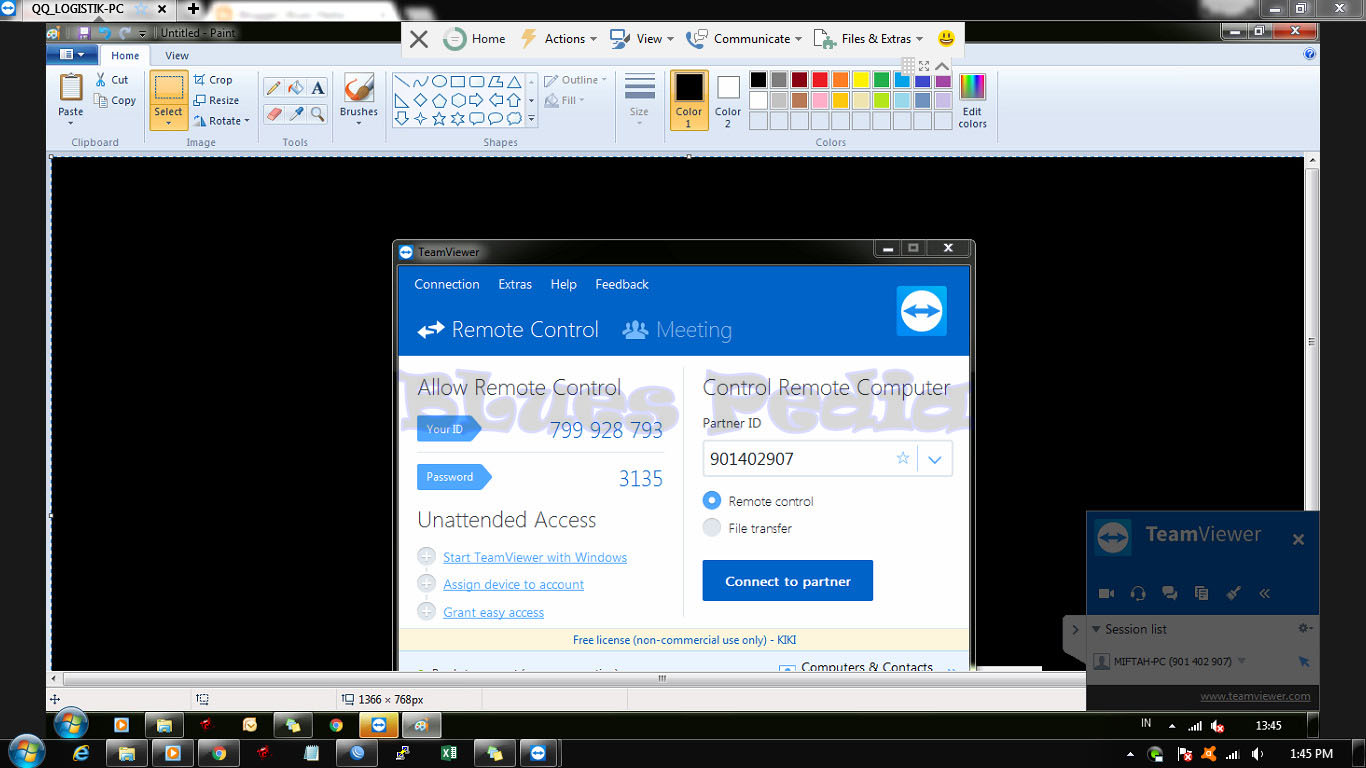
Task: Open the Connection menu in TeamViewer
Action: tap(447, 284)
